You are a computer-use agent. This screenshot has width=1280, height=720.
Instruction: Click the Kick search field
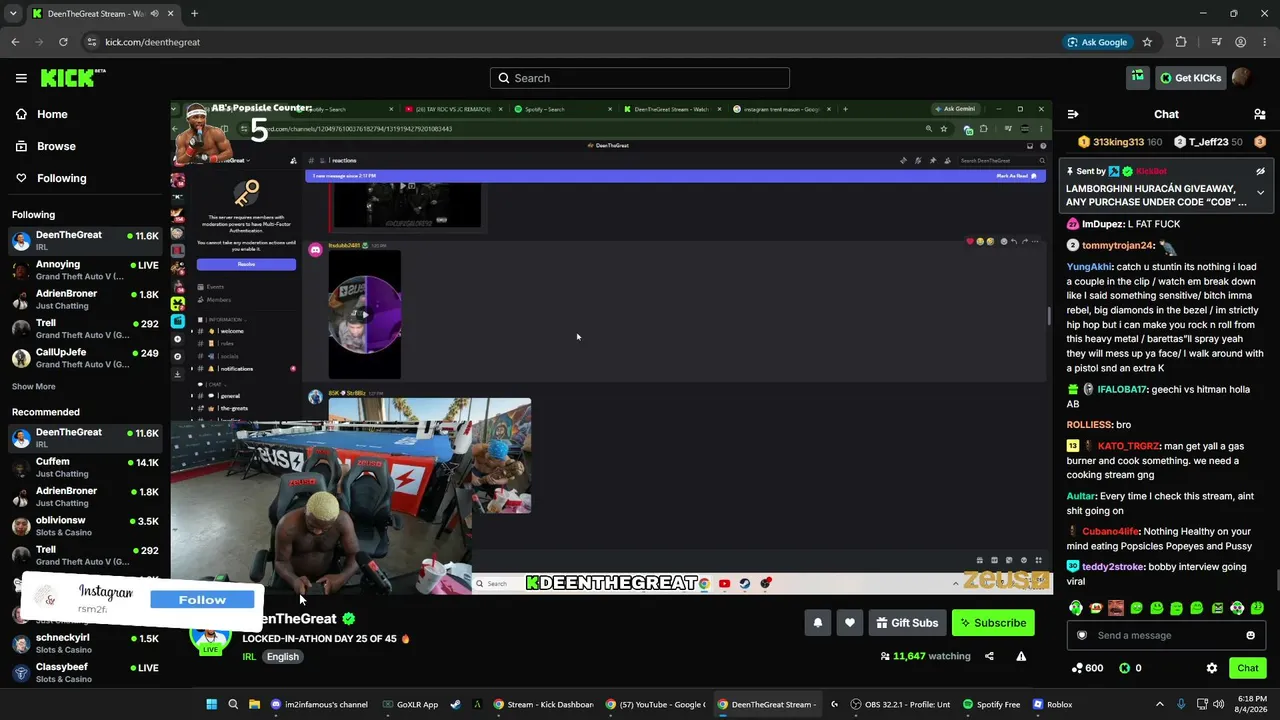coord(640,78)
